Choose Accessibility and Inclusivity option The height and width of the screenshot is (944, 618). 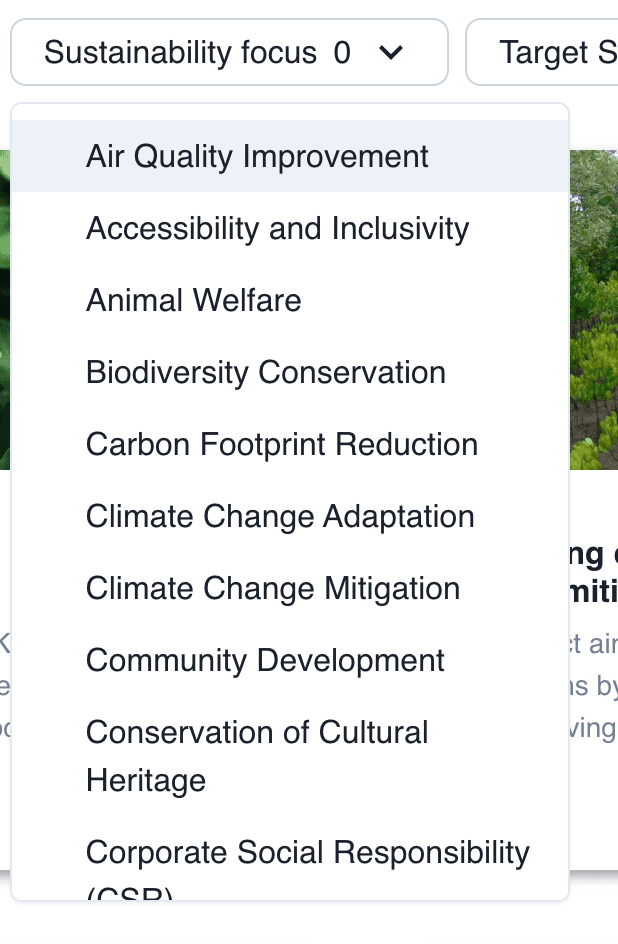290,228
